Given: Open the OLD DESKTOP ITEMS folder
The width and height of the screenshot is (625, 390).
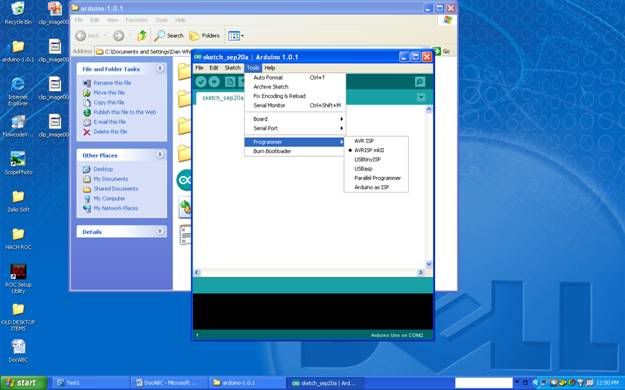Looking at the screenshot, I should coord(18,316).
